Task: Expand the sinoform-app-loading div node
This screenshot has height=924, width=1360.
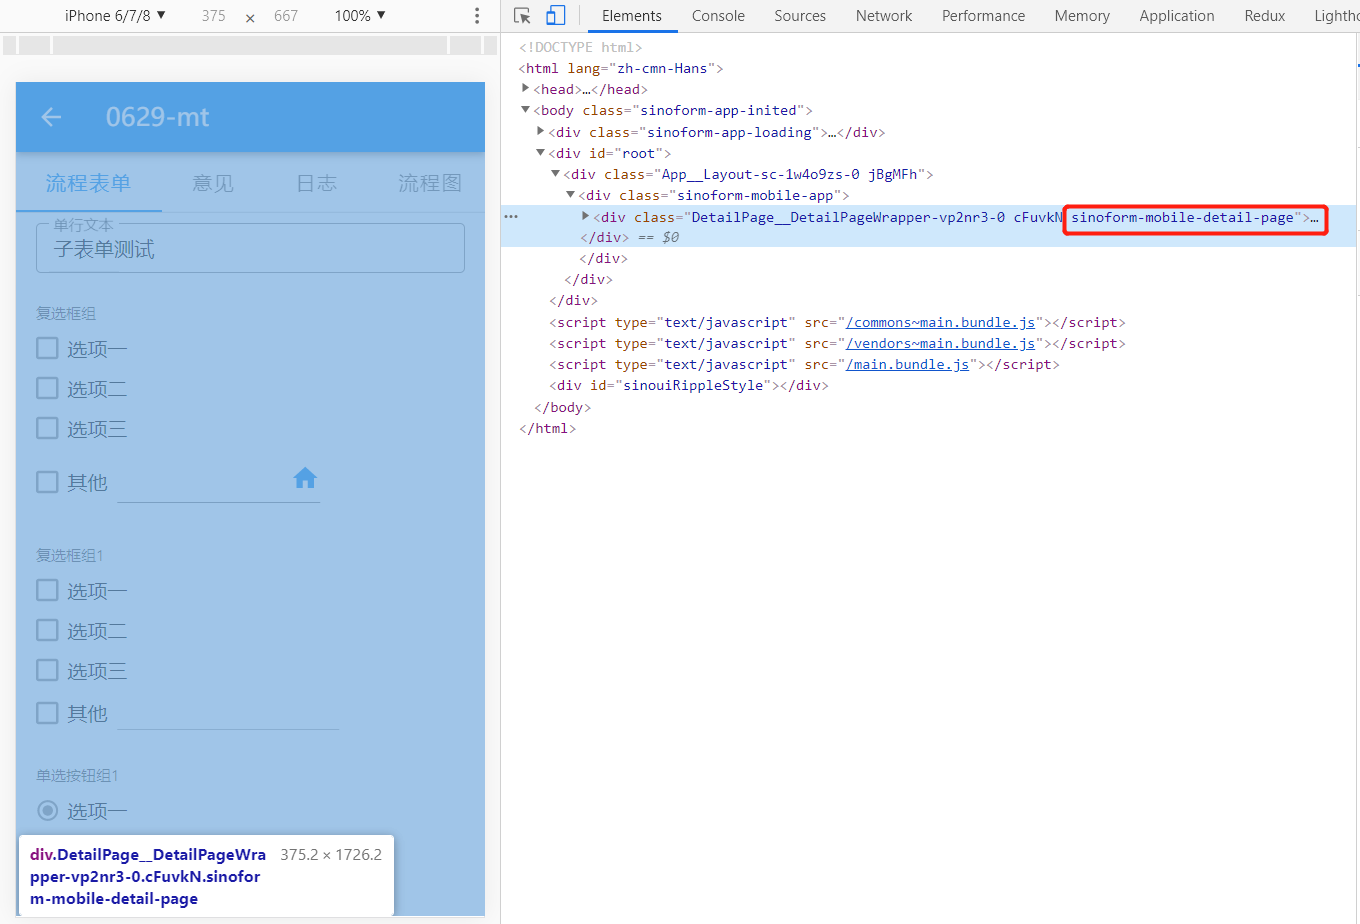Action: click(x=541, y=132)
